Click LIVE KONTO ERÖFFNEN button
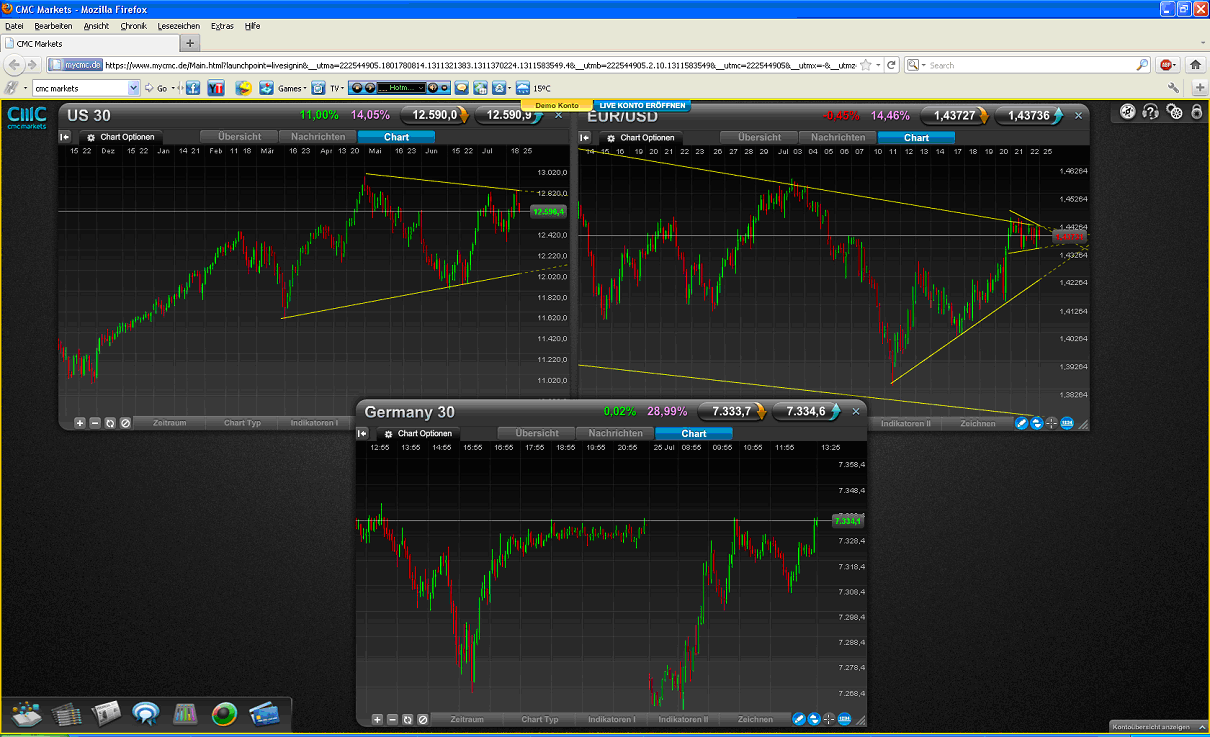Image resolution: width=1210 pixels, height=737 pixels. pyautogui.click(x=641, y=105)
